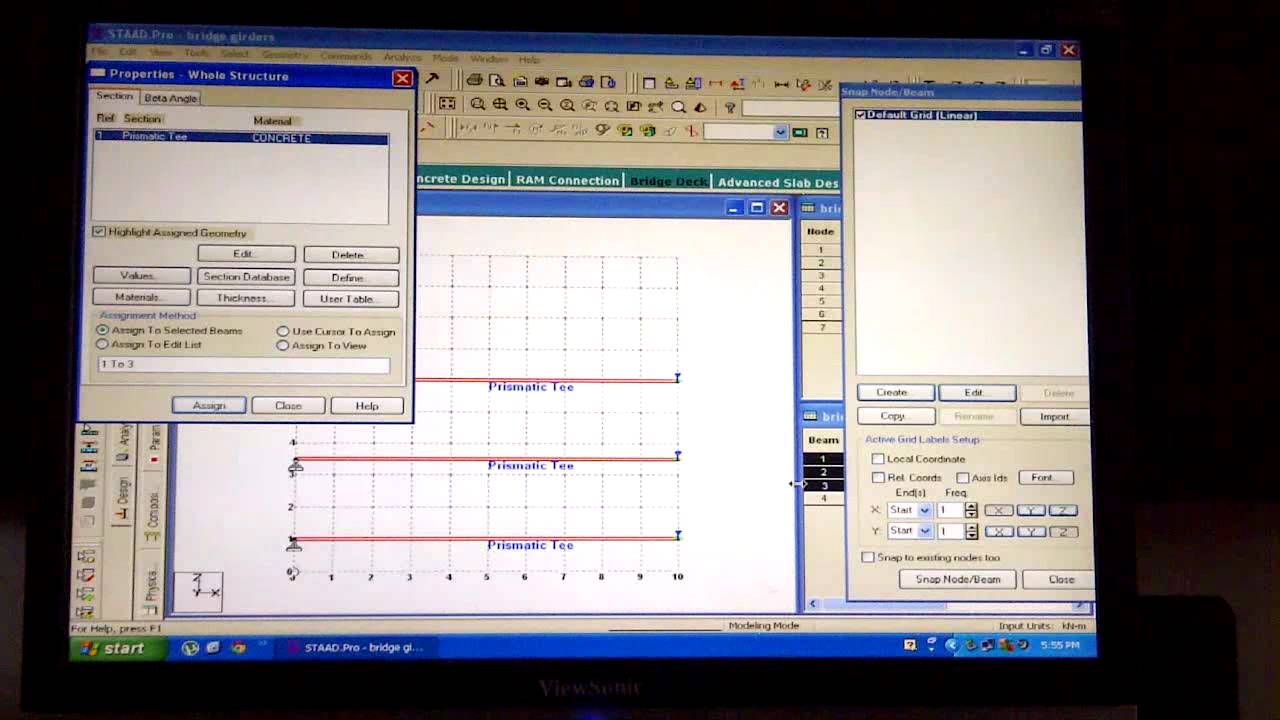
Task: Click Y frequency spinner arrows
Action: click(x=971, y=531)
